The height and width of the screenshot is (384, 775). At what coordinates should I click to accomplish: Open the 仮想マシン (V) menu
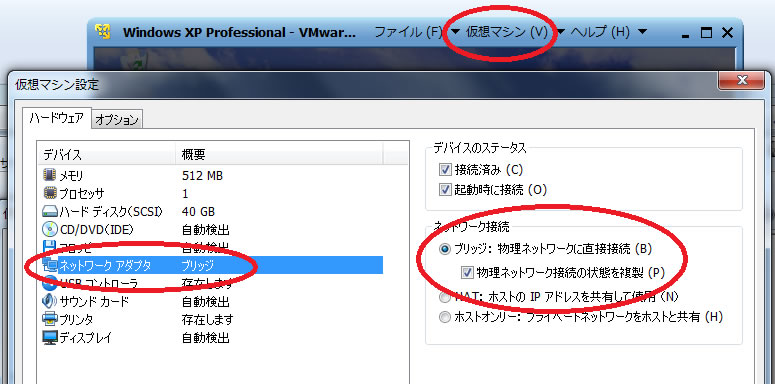(x=508, y=32)
